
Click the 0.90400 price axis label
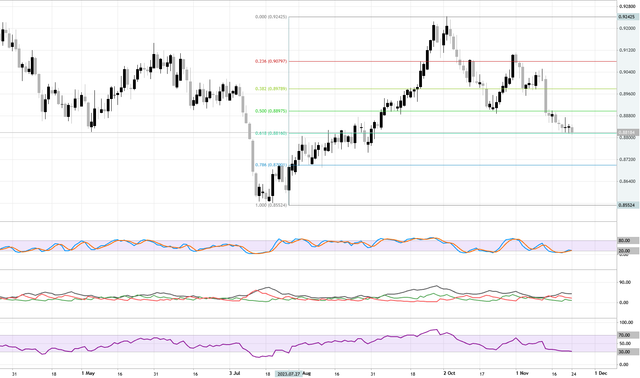click(627, 72)
